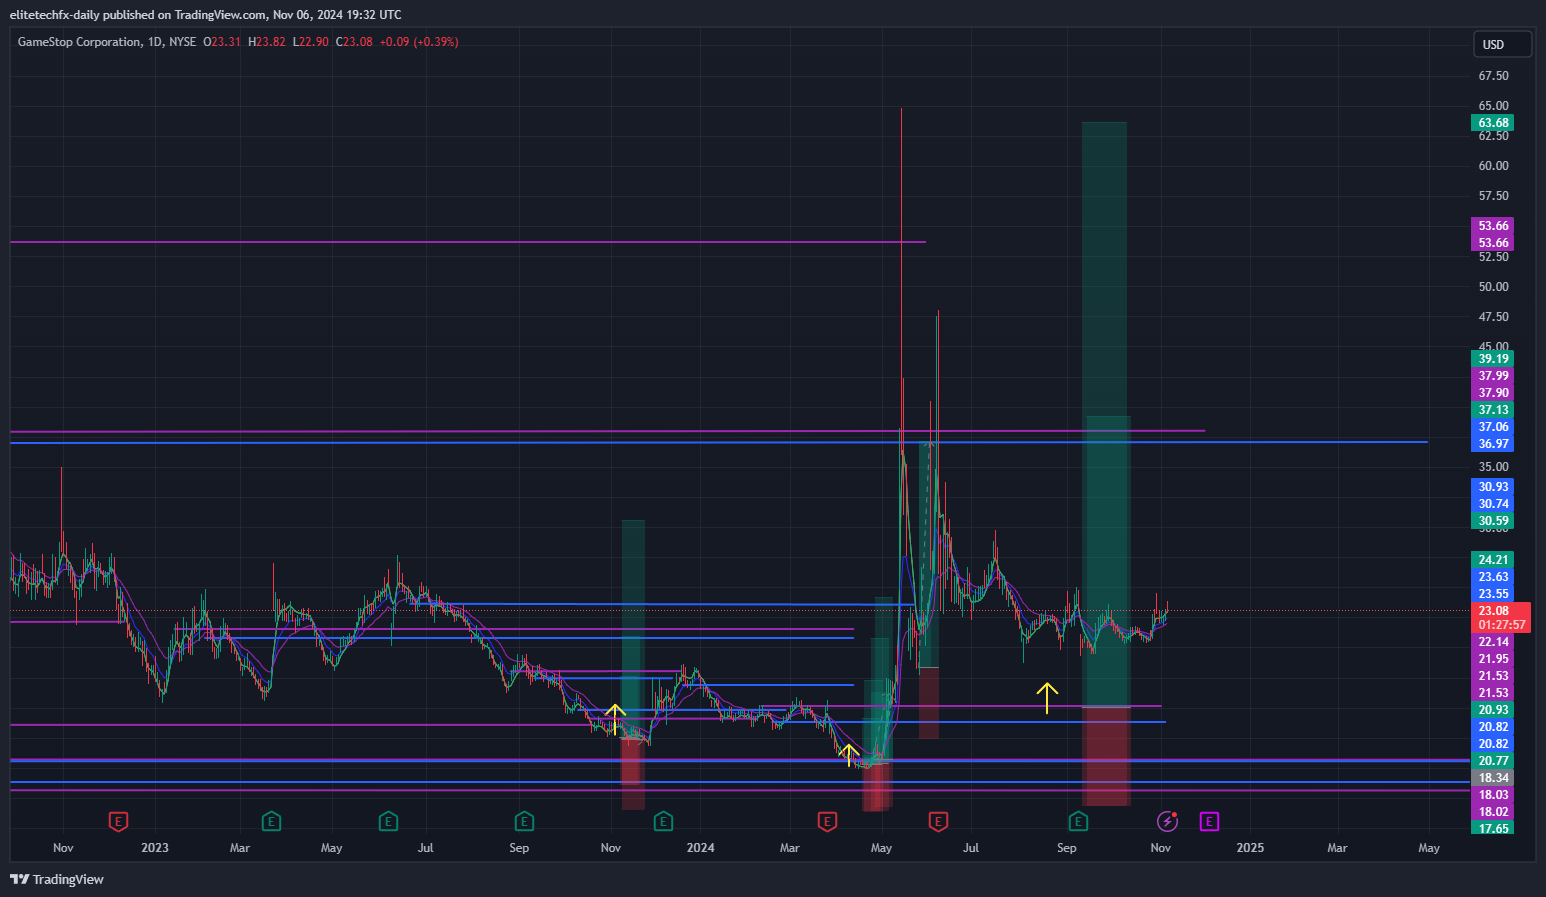The width and height of the screenshot is (1546, 897).
Task: Select the green 39.19 price label
Action: 1492,359
